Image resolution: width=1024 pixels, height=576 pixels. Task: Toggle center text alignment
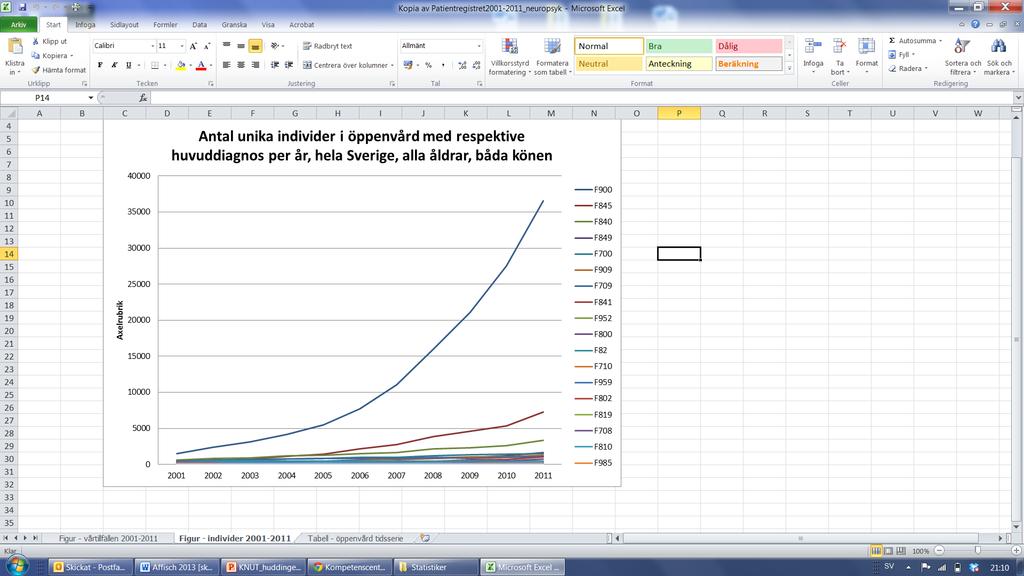[x=241, y=65]
